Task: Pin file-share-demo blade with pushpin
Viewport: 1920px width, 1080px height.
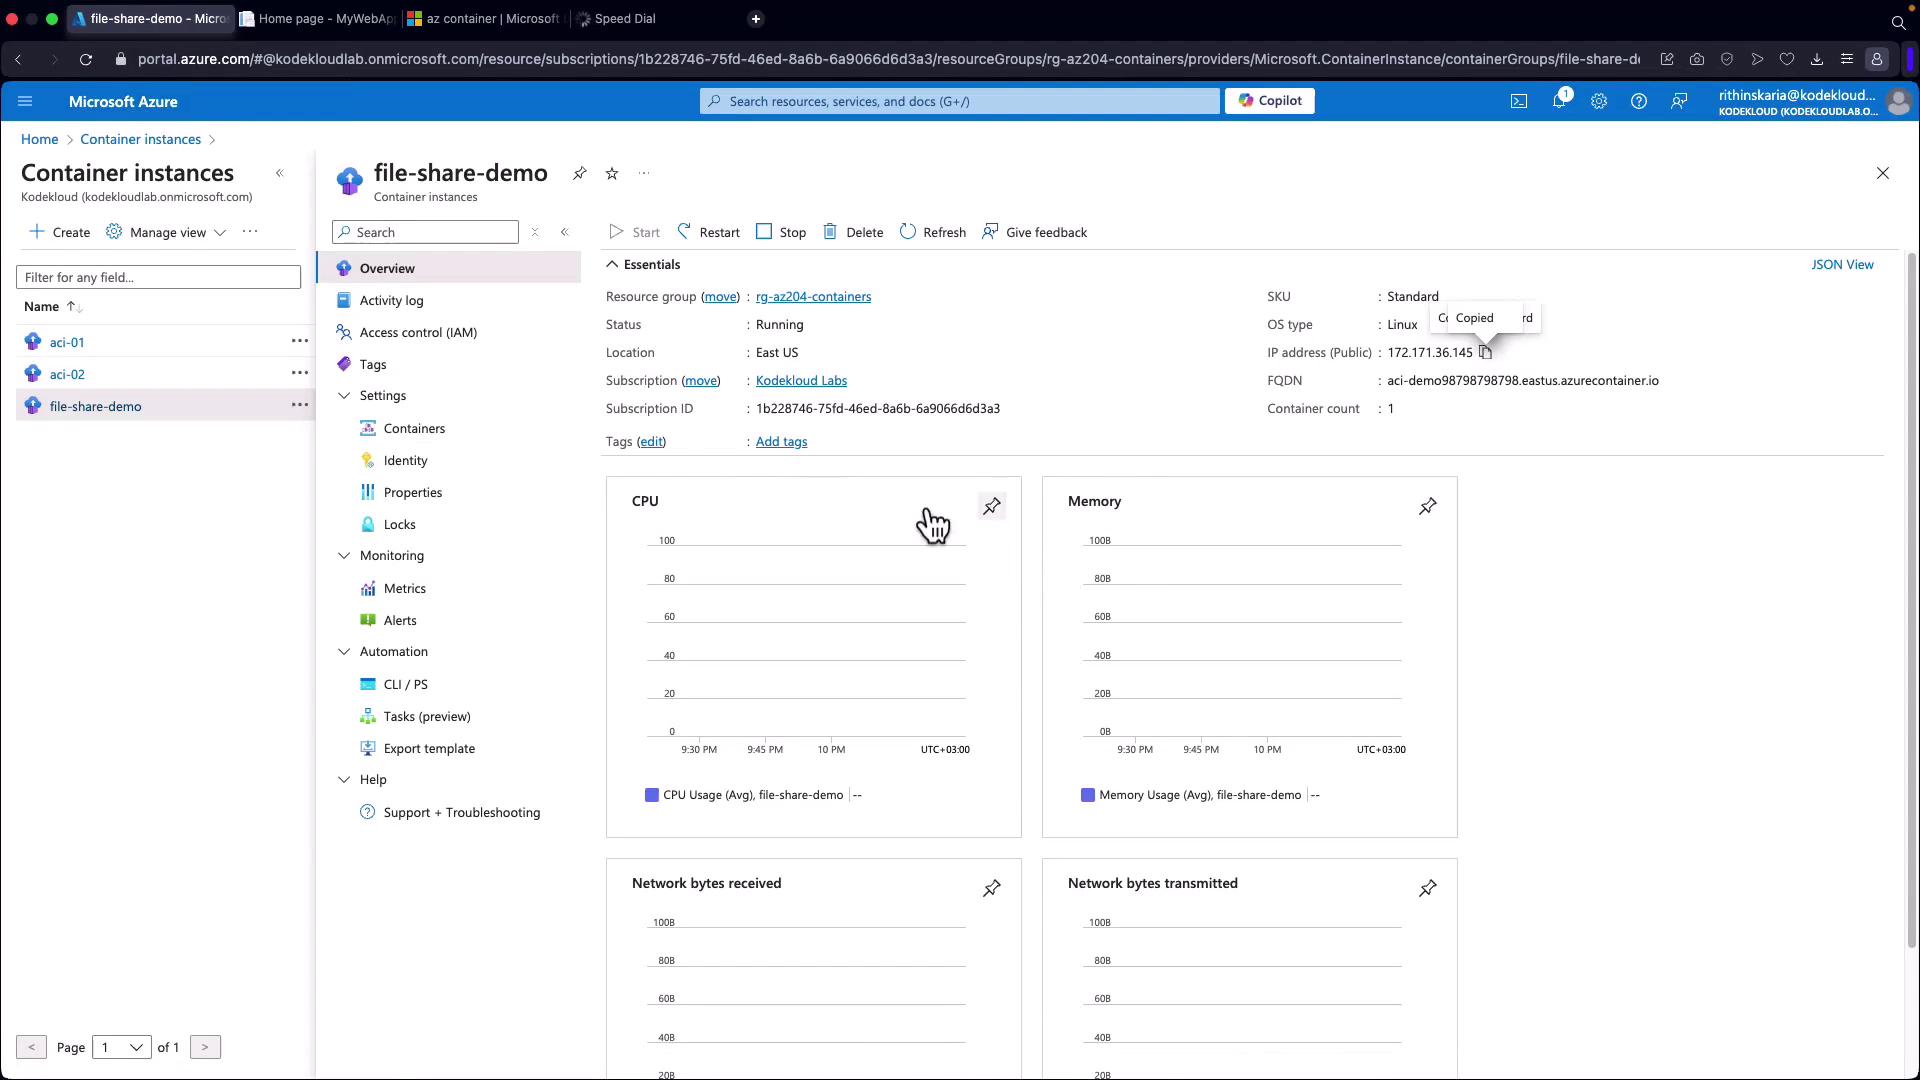Action: pyautogui.click(x=579, y=174)
